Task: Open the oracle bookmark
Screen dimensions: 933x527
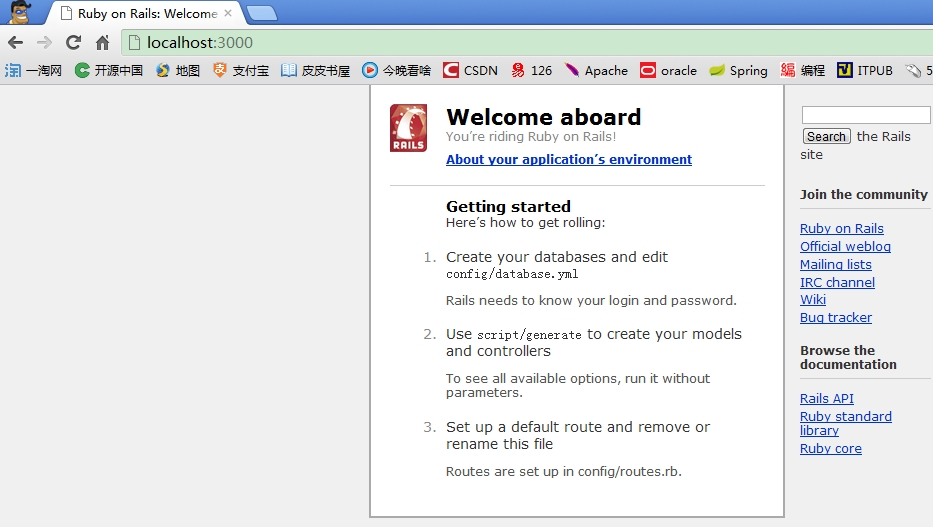Action: coord(668,71)
